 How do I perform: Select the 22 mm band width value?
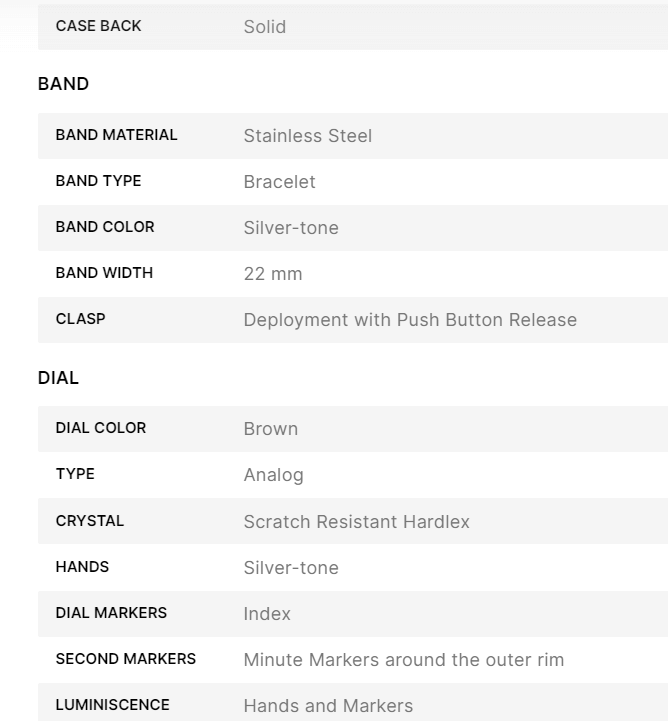click(x=273, y=274)
